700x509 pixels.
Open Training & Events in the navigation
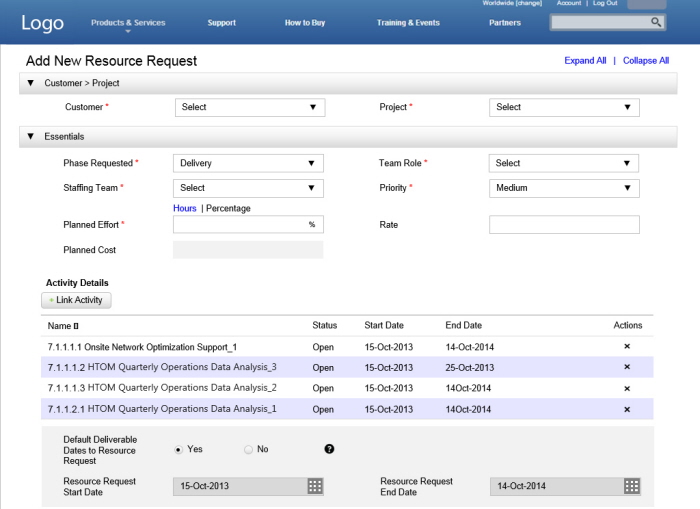point(408,23)
